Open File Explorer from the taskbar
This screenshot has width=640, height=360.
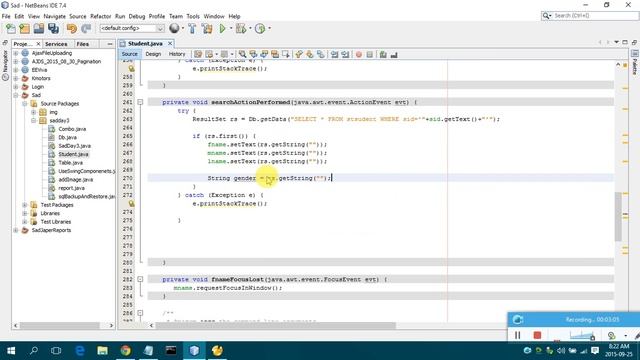pos(102,350)
